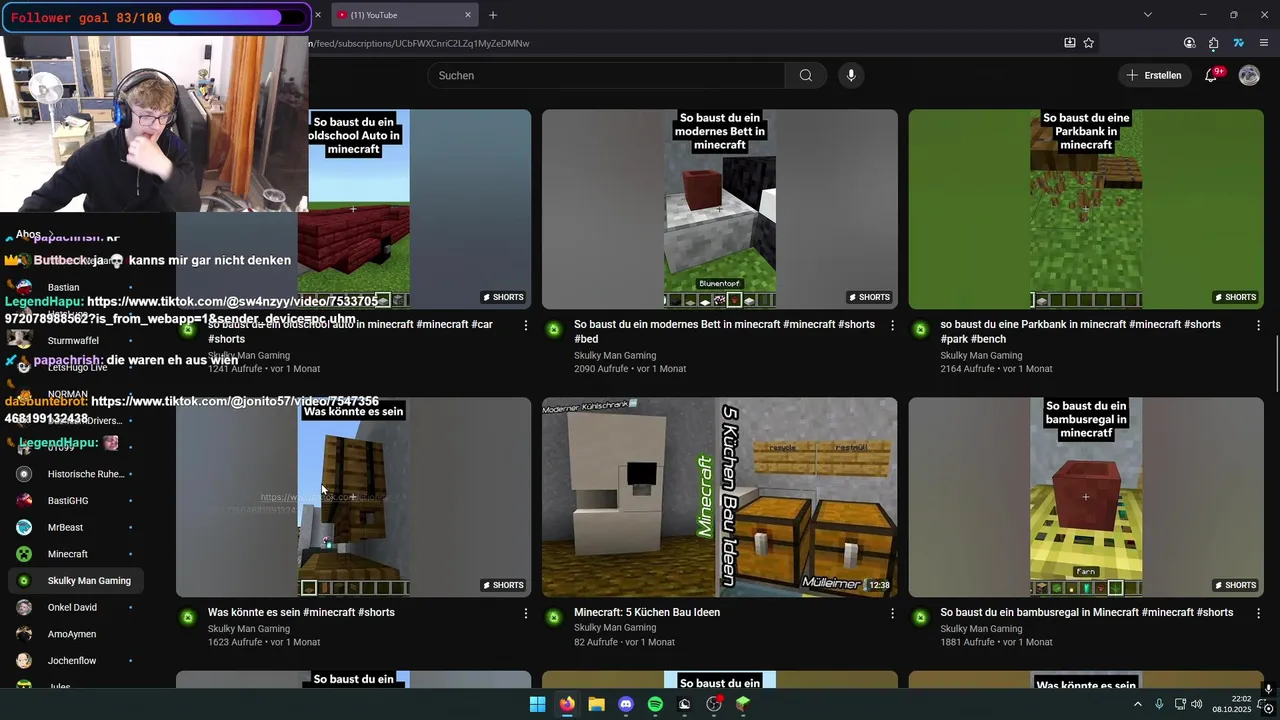Open File Explorer from the taskbar

coord(596,704)
